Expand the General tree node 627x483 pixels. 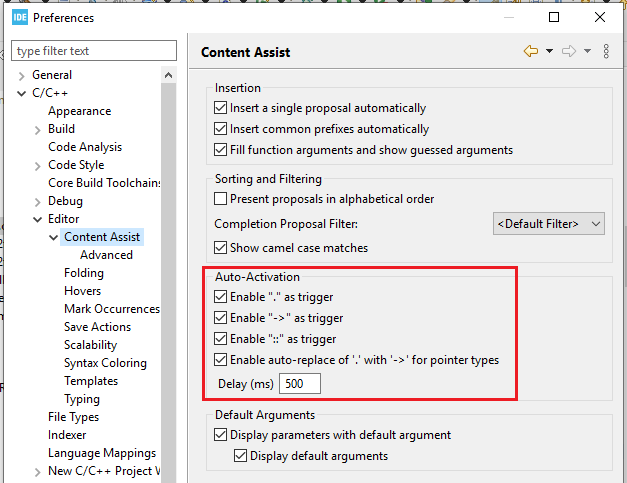click(22, 75)
